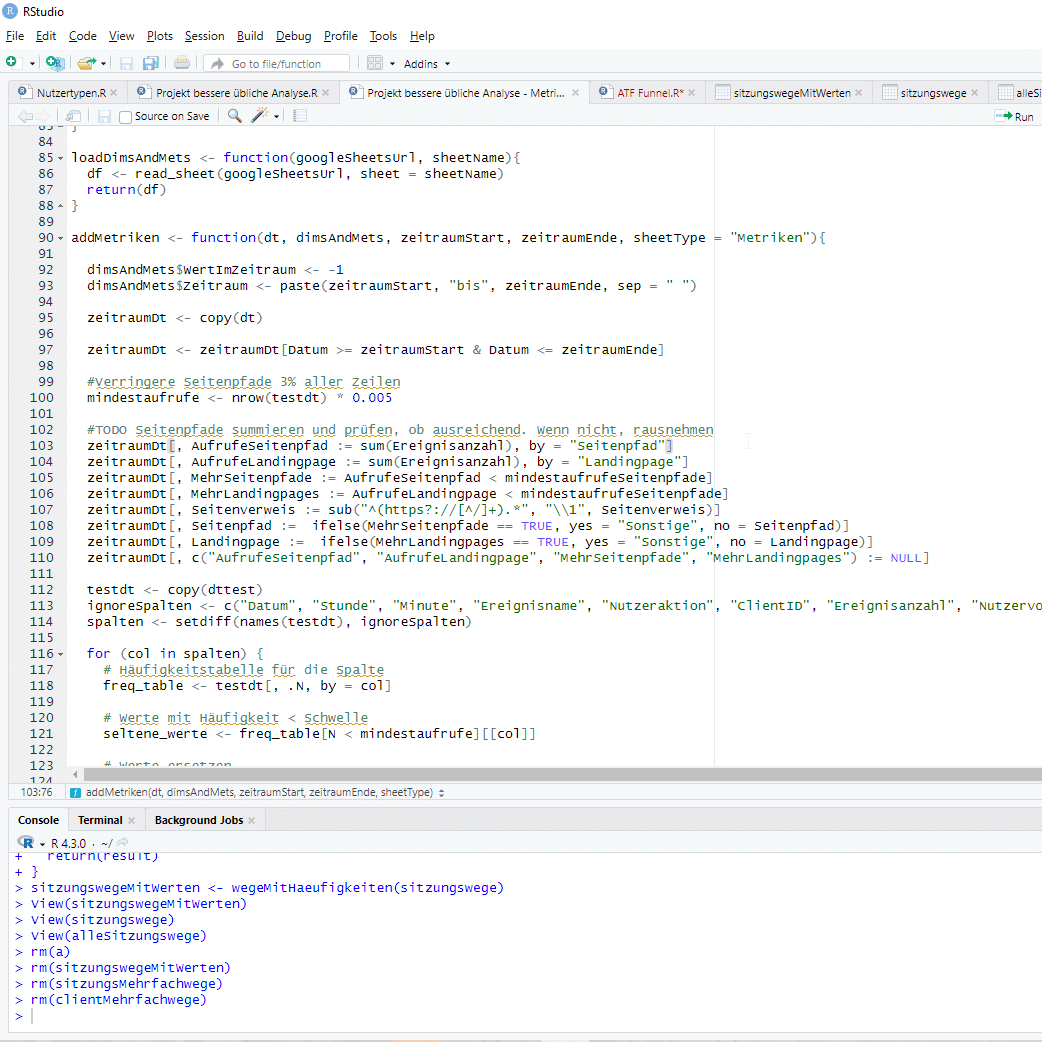
Task: Click the Open File folder icon
Action: coord(86,63)
